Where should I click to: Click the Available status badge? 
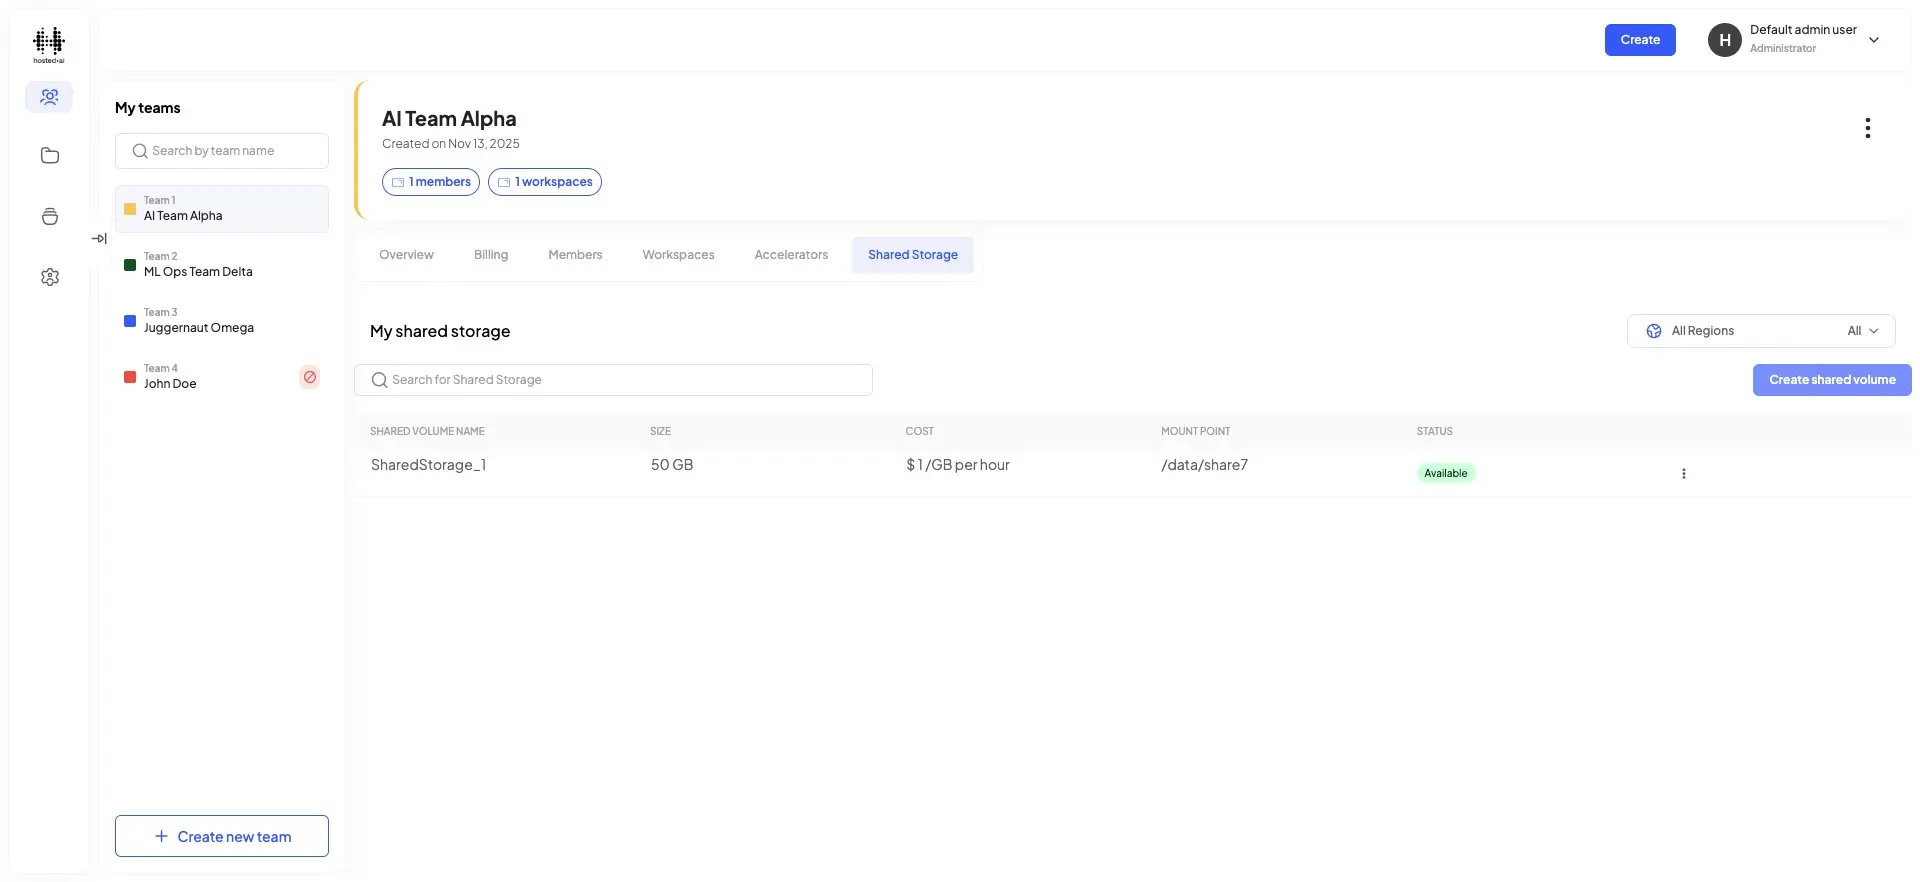(x=1446, y=473)
